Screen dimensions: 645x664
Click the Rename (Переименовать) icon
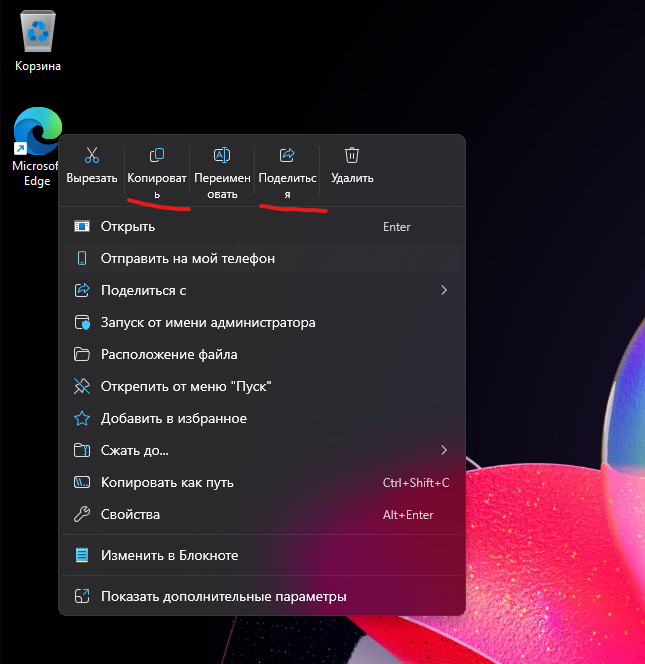click(x=222, y=155)
